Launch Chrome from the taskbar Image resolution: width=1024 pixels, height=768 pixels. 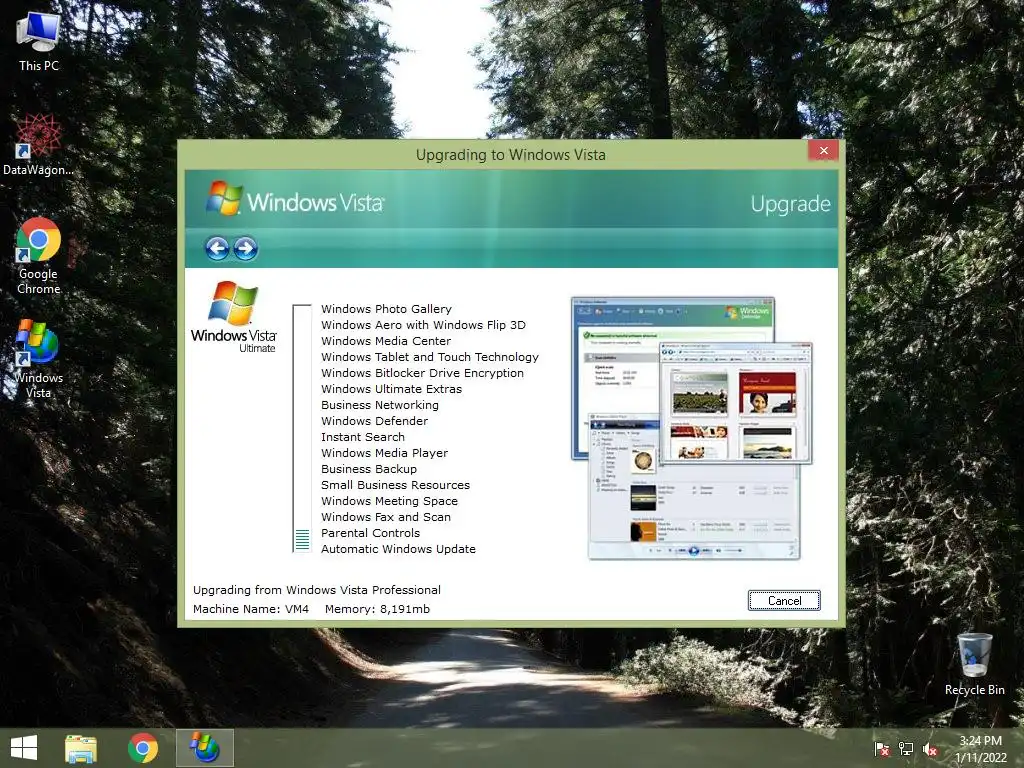143,748
